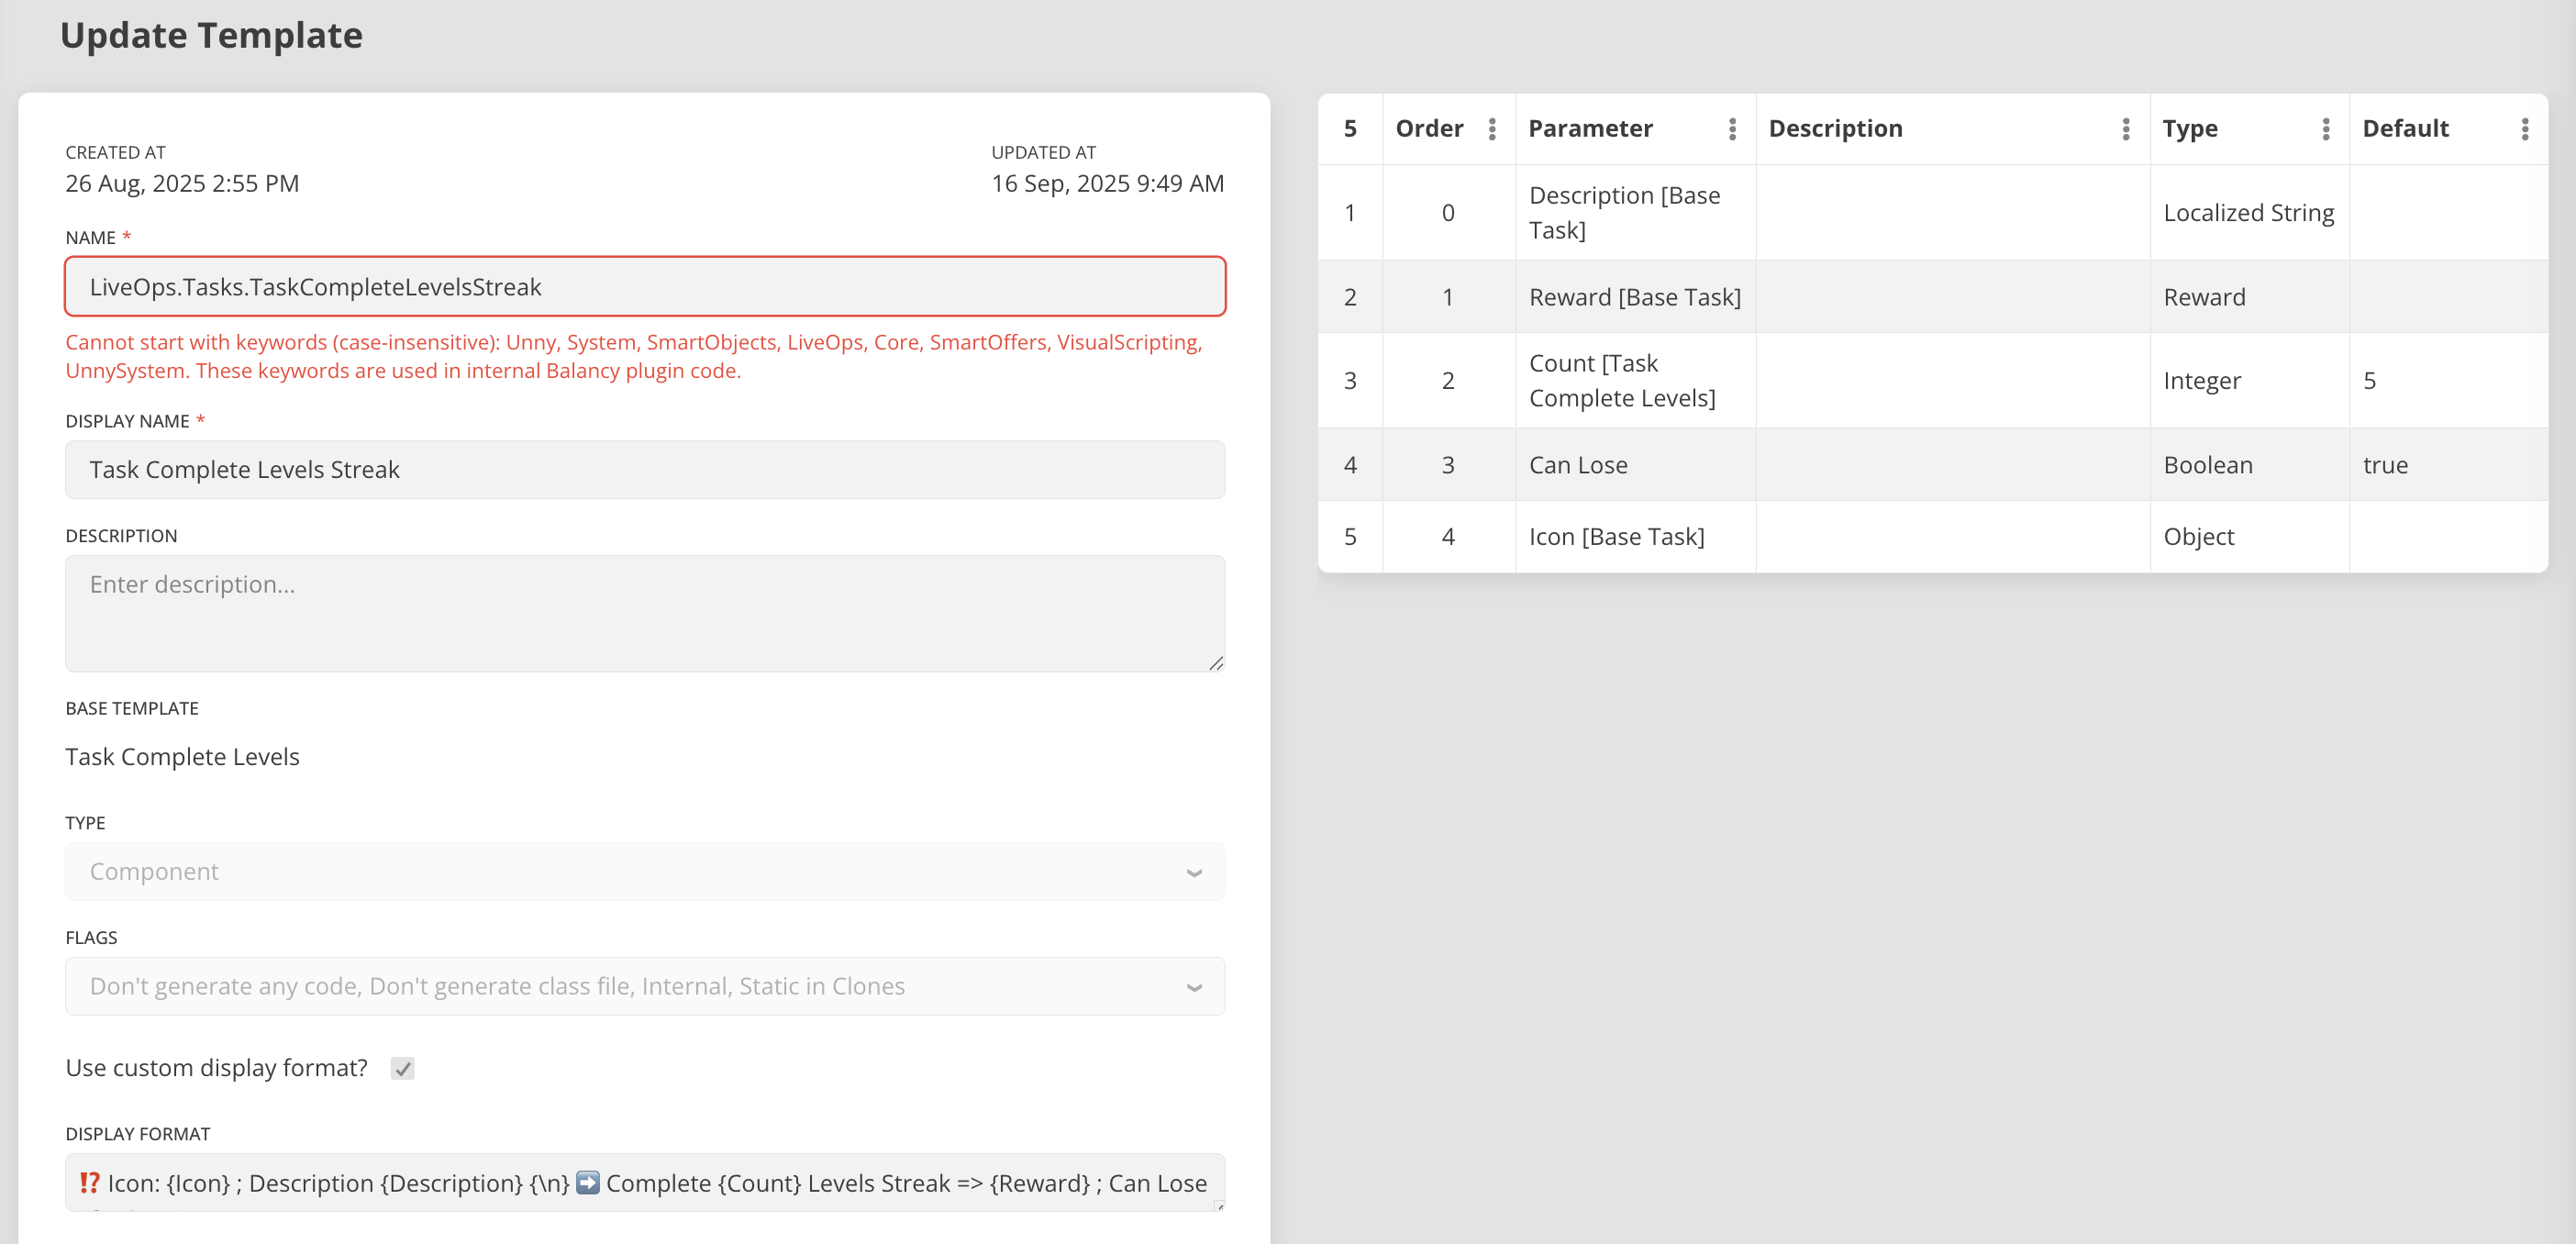Screen dimensions: 2576x1244
Task: Toggle Use custom display format checkbox
Action: (x=402, y=1068)
